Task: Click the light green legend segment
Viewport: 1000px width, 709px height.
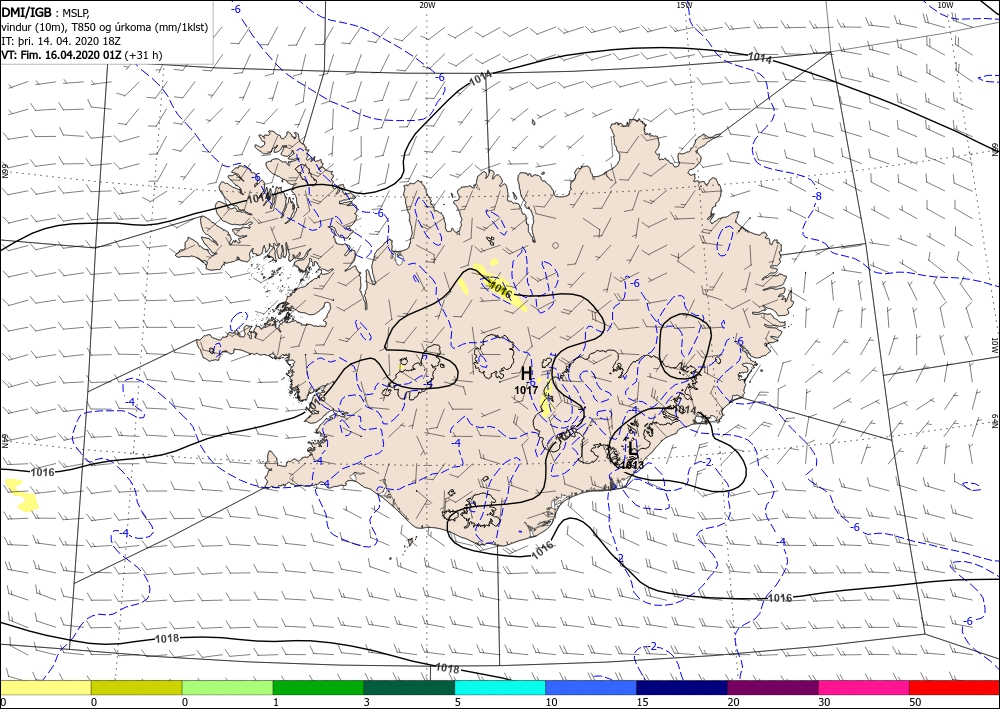Action: point(227,688)
